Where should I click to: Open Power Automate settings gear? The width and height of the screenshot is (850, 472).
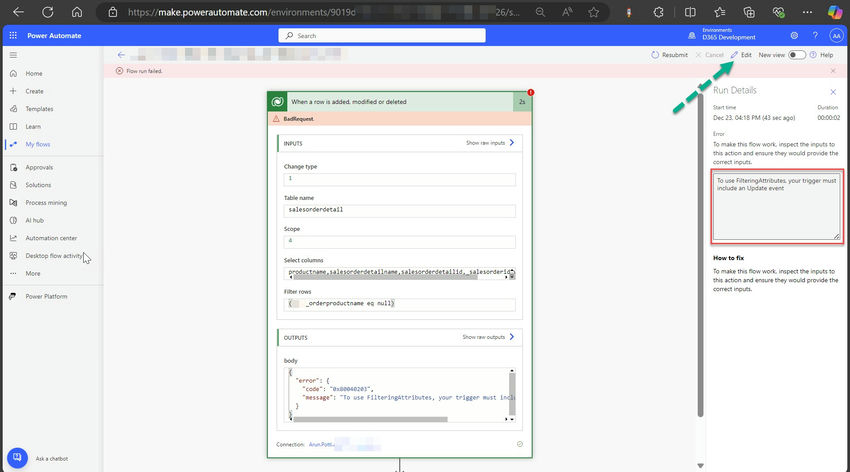(x=794, y=36)
